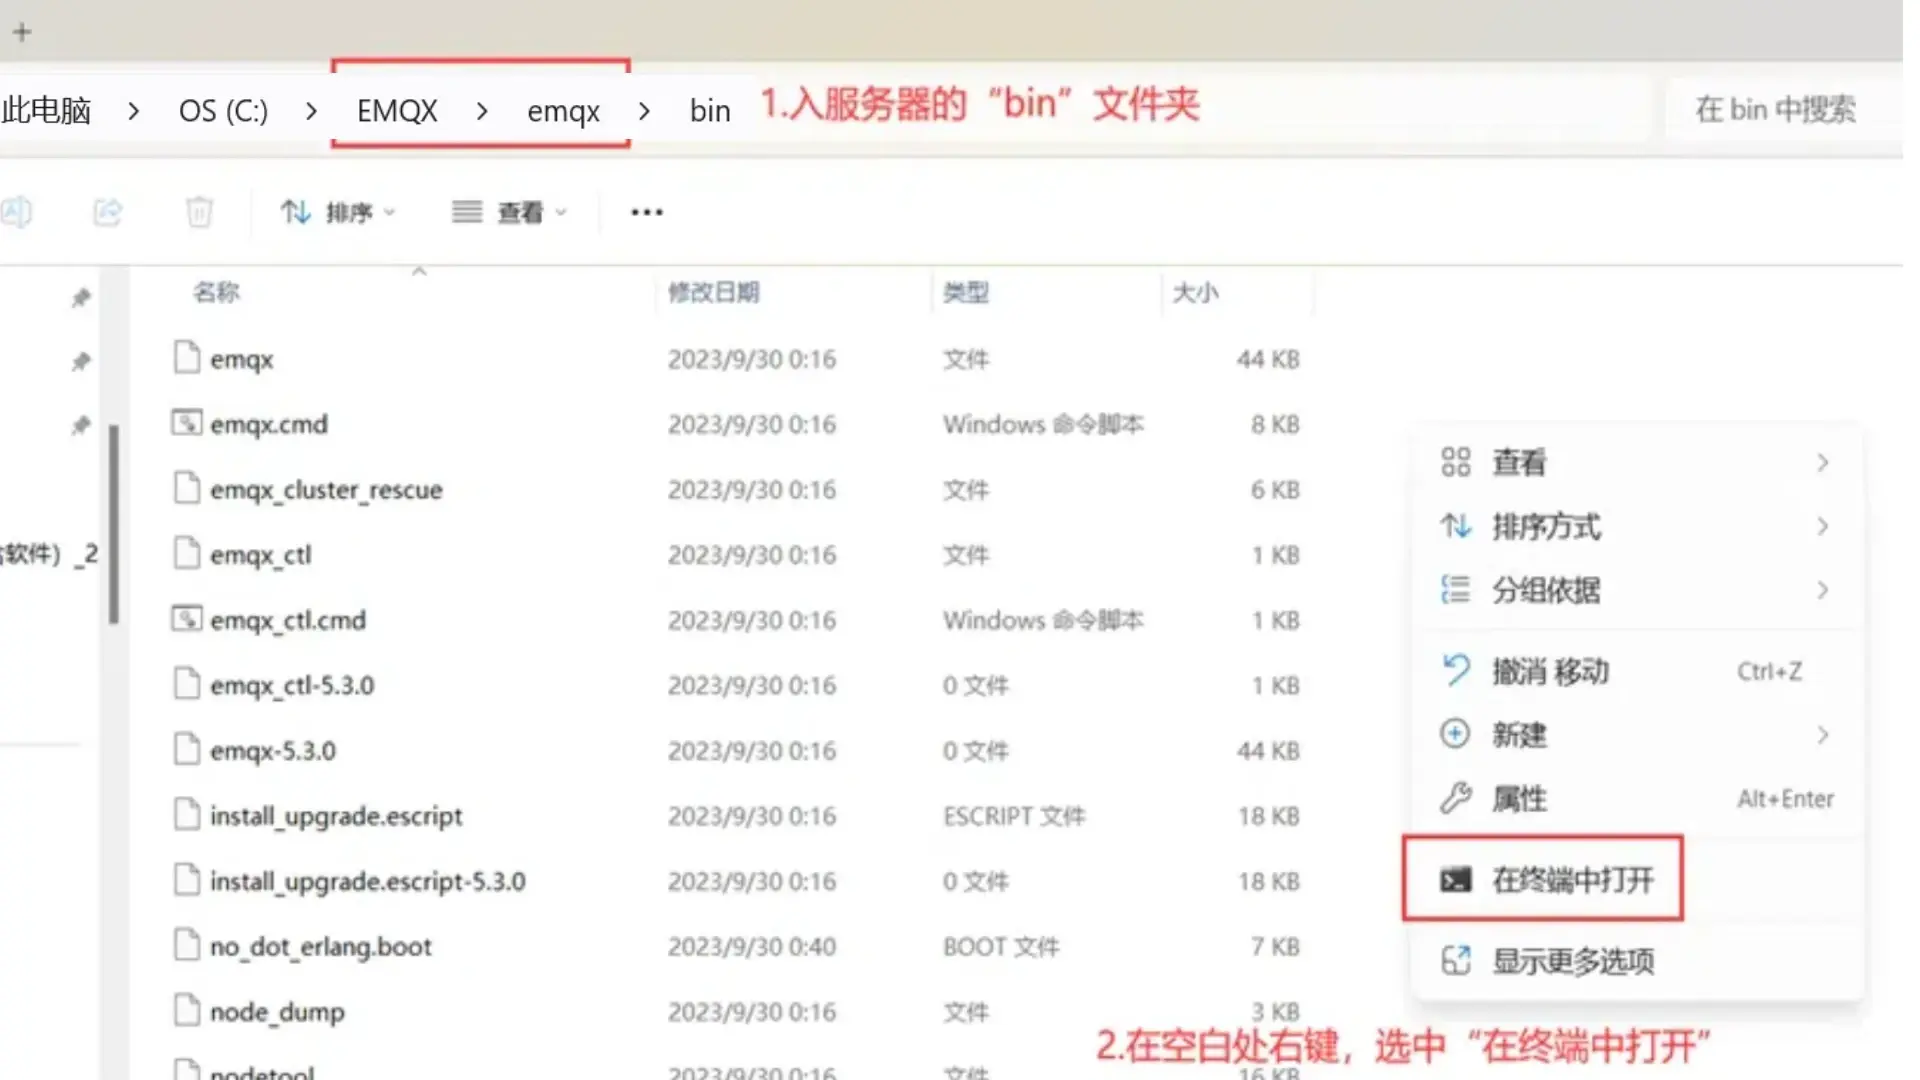
Task: Click 属性 properties menu entry
Action: [x=1519, y=799]
